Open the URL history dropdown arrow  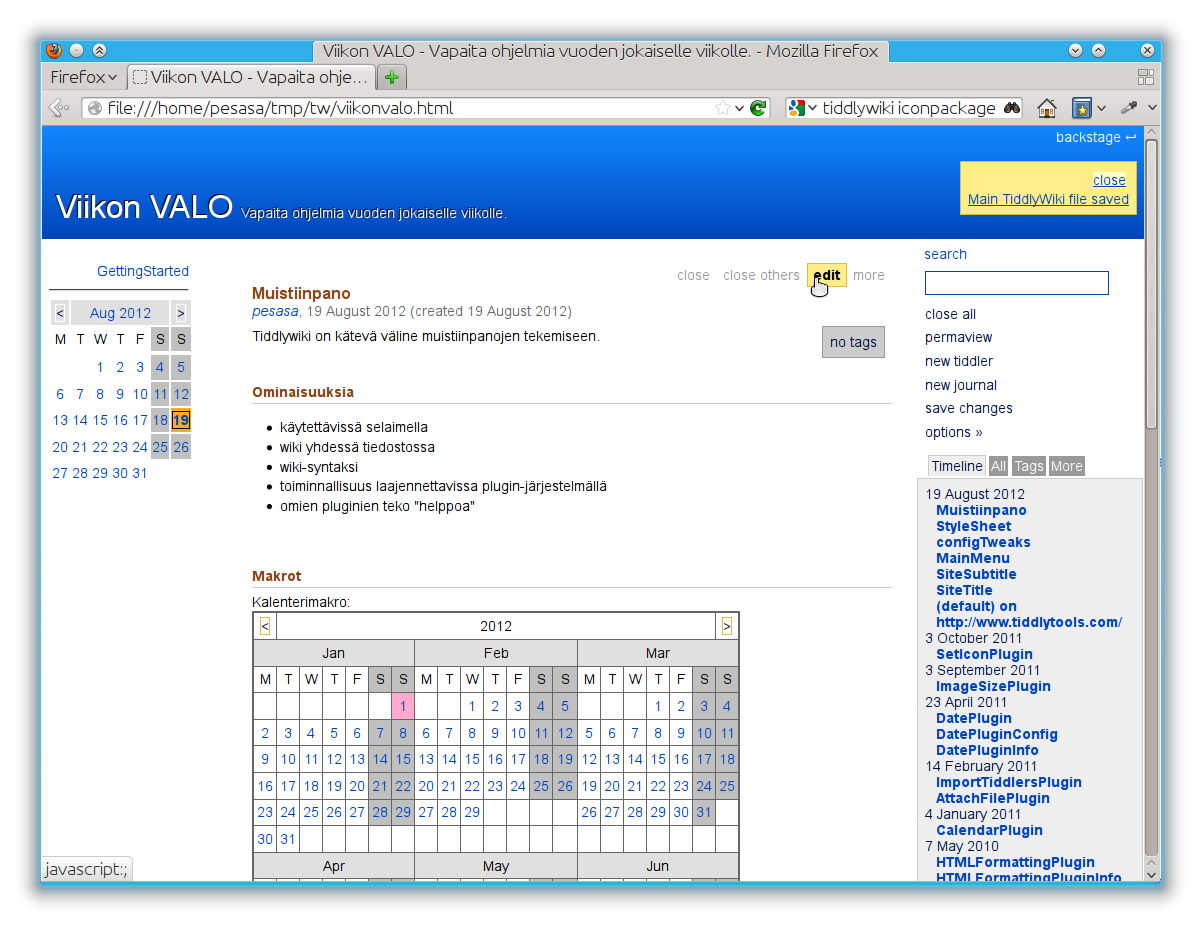(740, 108)
